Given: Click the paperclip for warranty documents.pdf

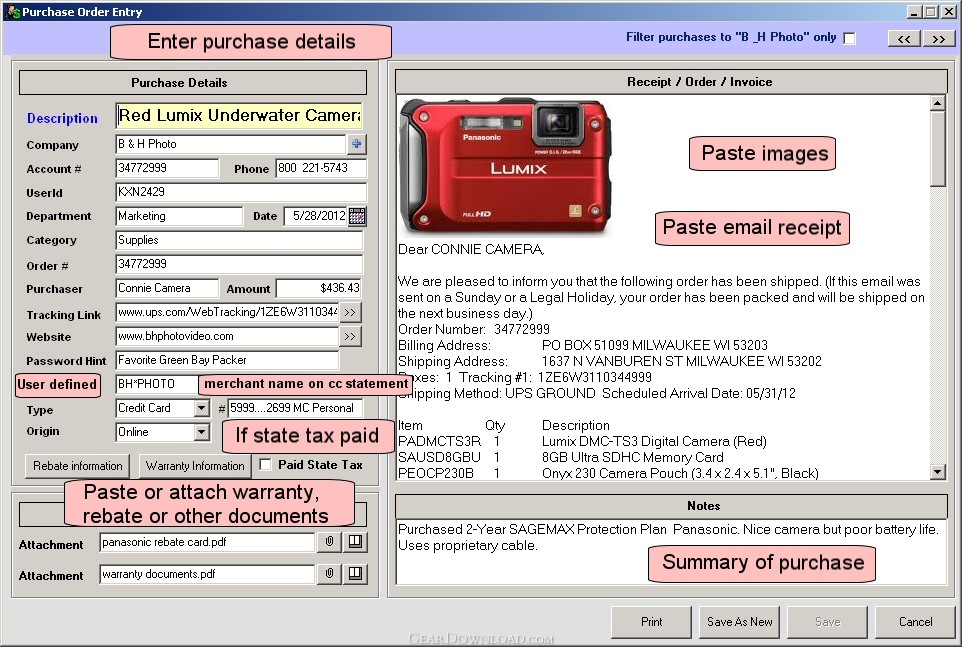Looking at the screenshot, I should coord(329,573).
